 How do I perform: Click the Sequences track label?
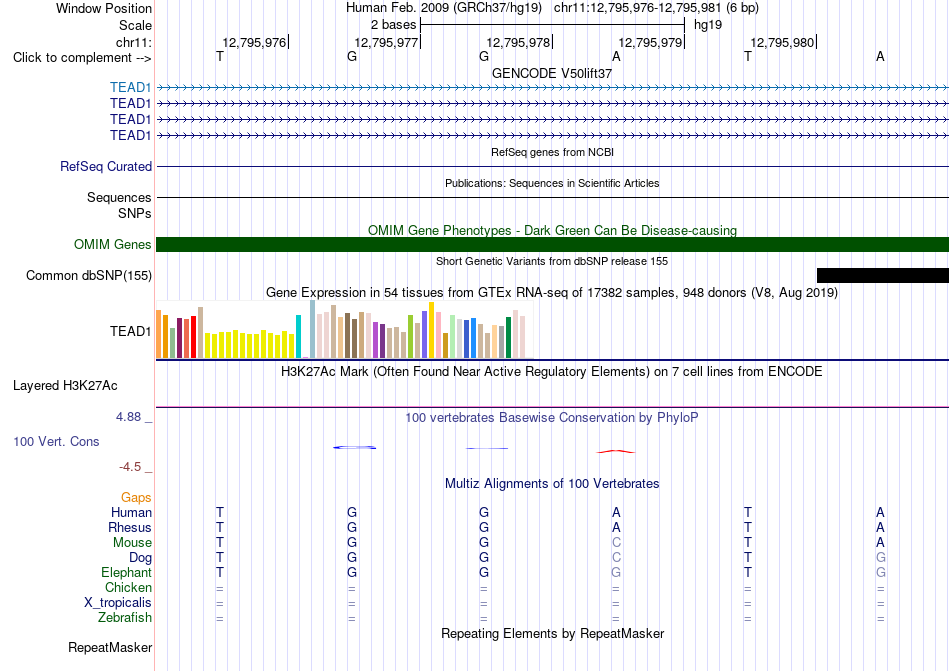[119, 197]
